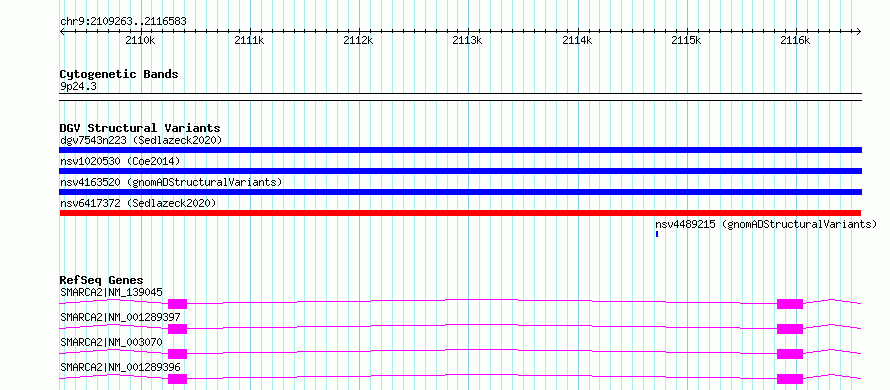Click the 2111k ruler tick label

[x=249, y=40]
